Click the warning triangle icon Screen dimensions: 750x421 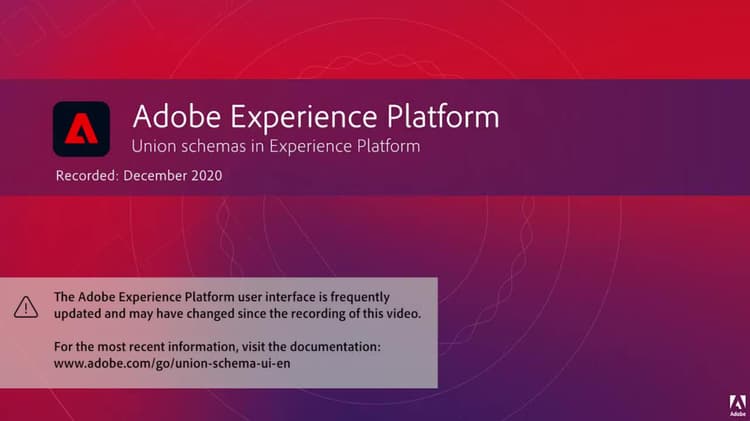tap(26, 307)
